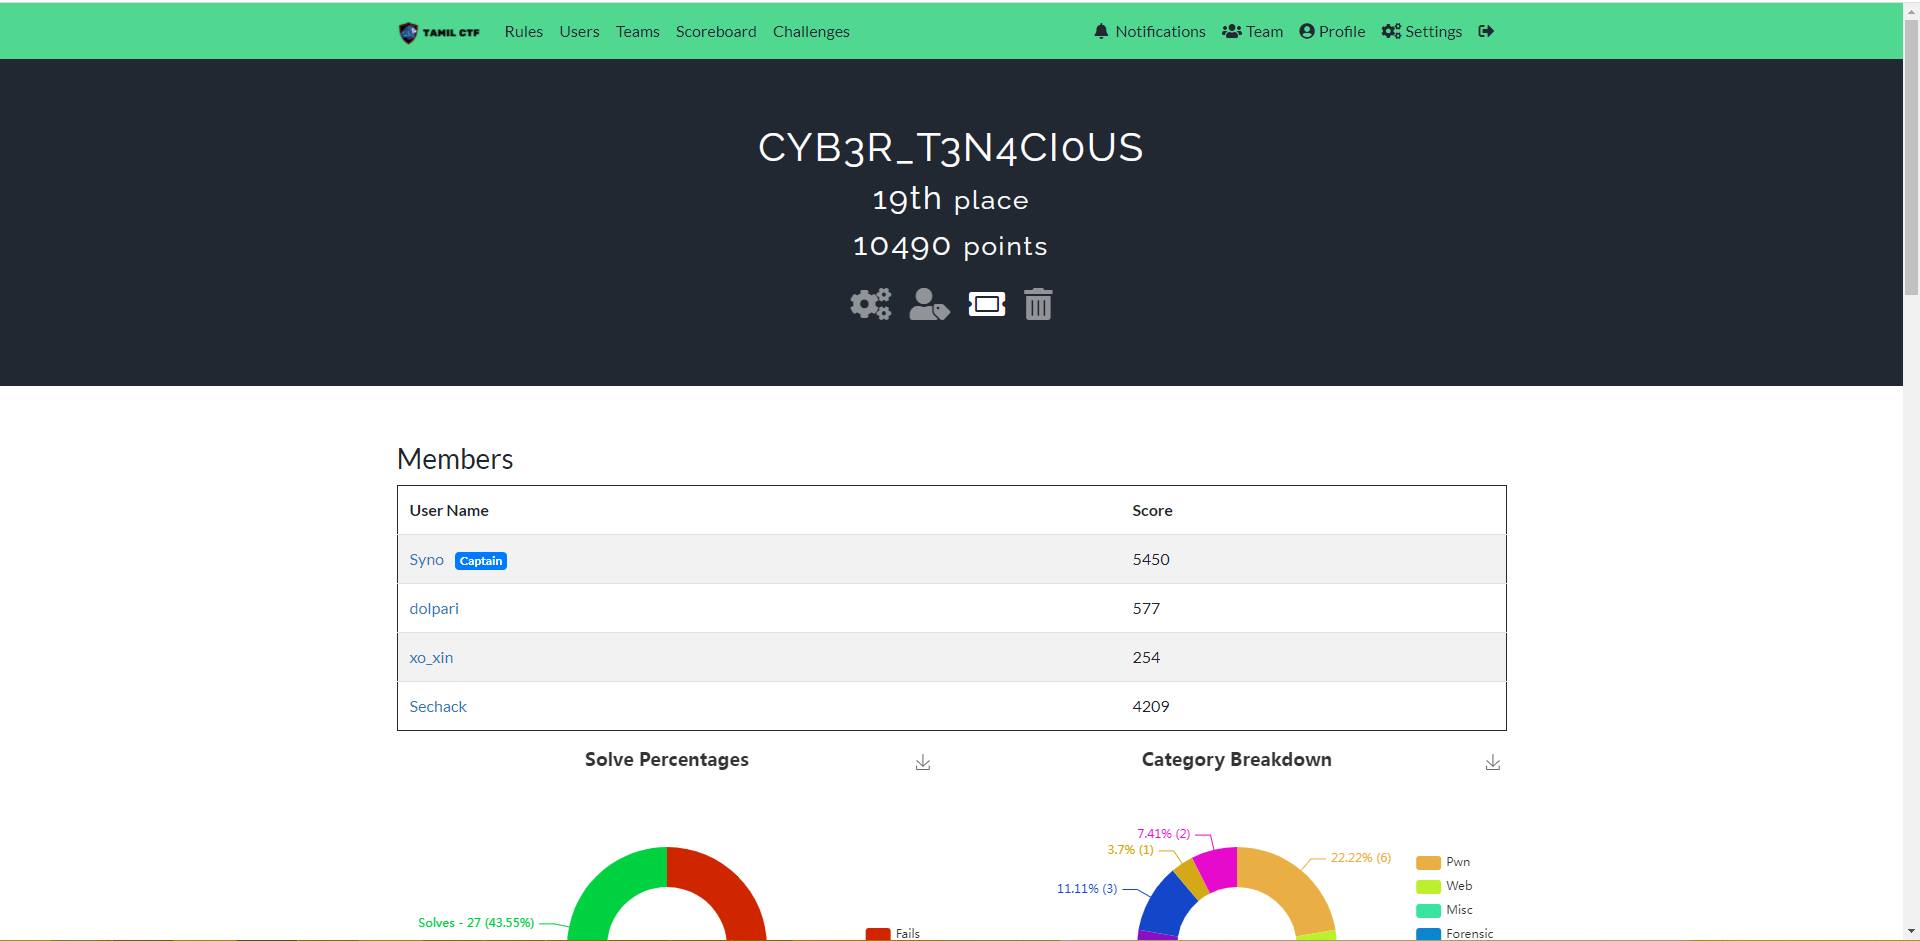Open the Profile page
Image resolution: width=1920 pixels, height=941 pixels.
(1332, 32)
